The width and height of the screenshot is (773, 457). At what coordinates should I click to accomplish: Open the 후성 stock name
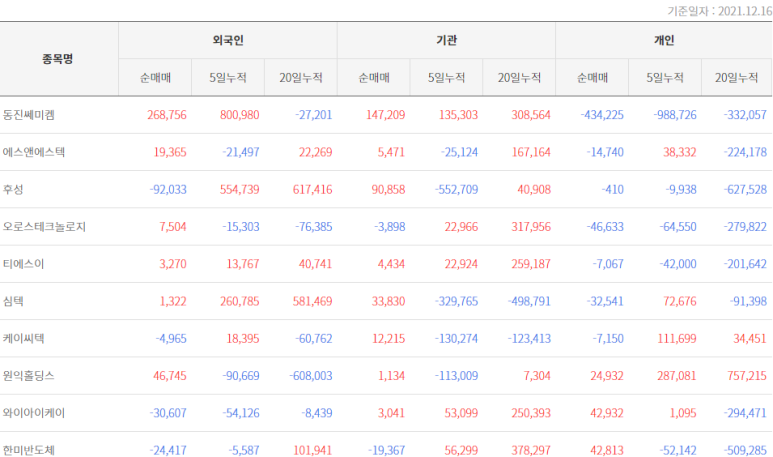pyautogui.click(x=13, y=189)
